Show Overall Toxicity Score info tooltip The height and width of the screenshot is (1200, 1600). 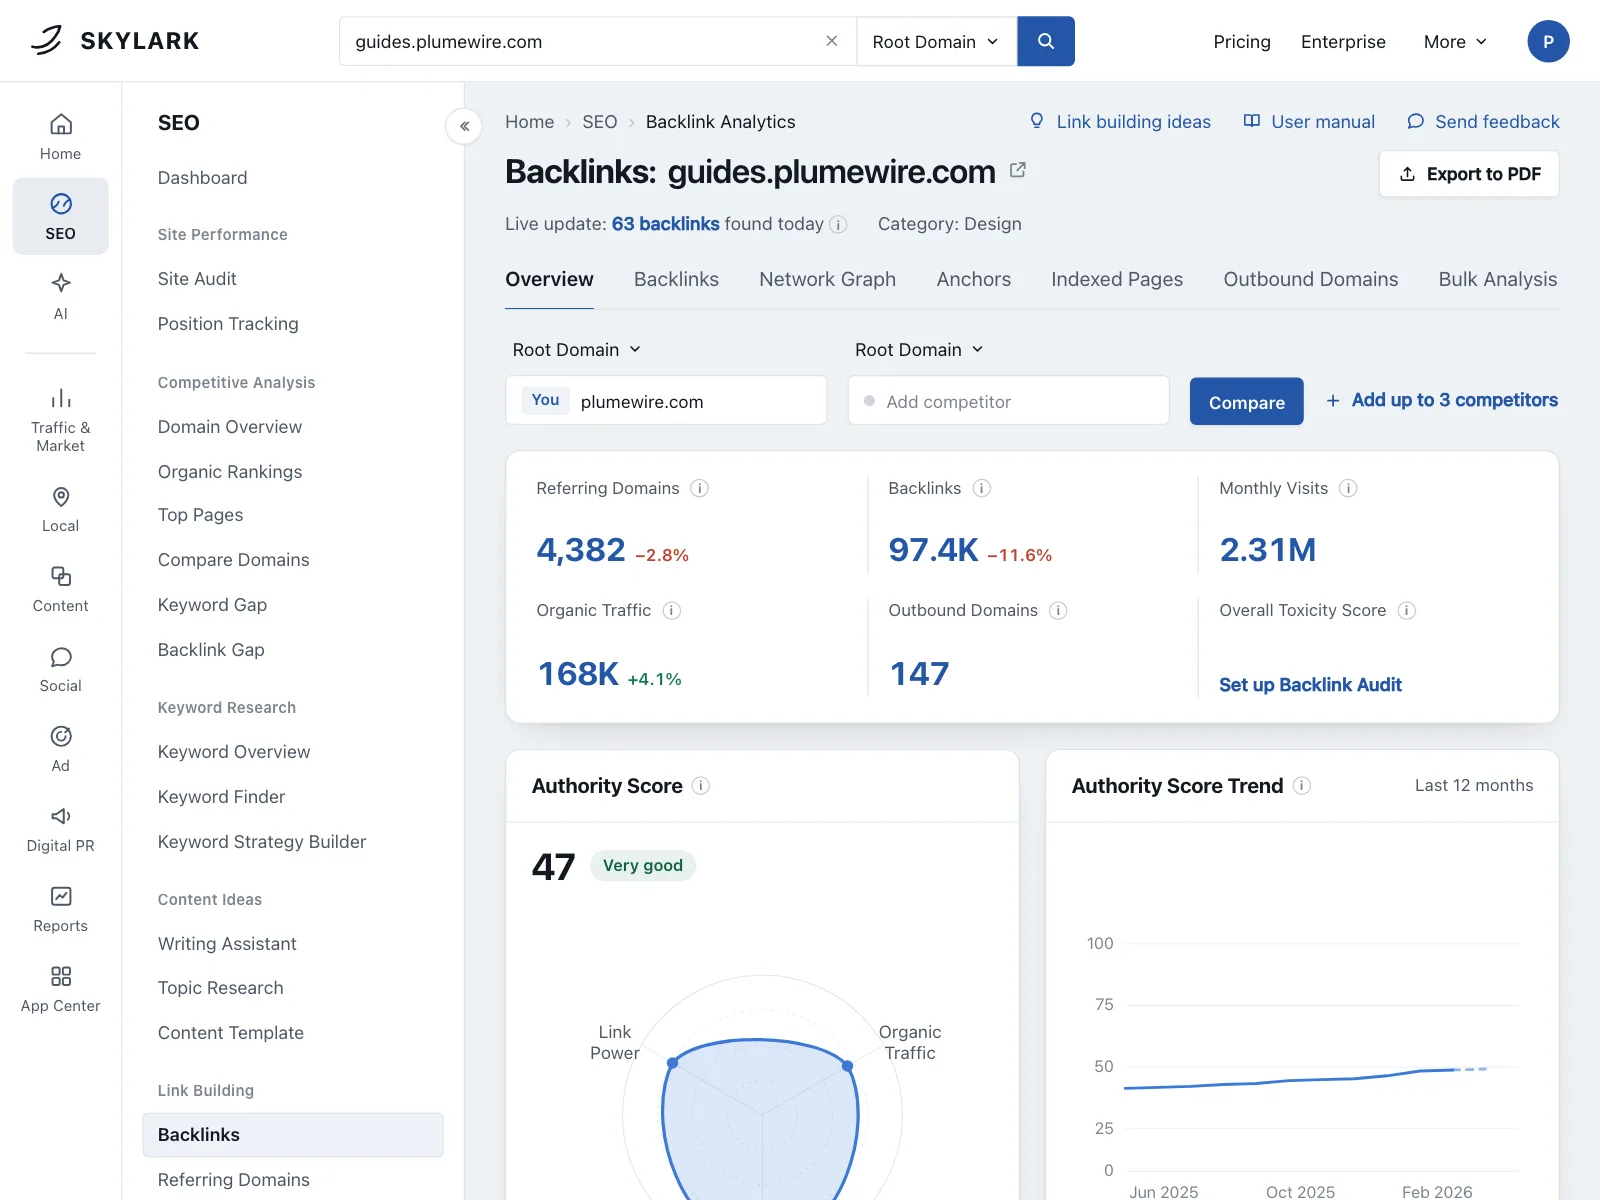[1407, 610]
